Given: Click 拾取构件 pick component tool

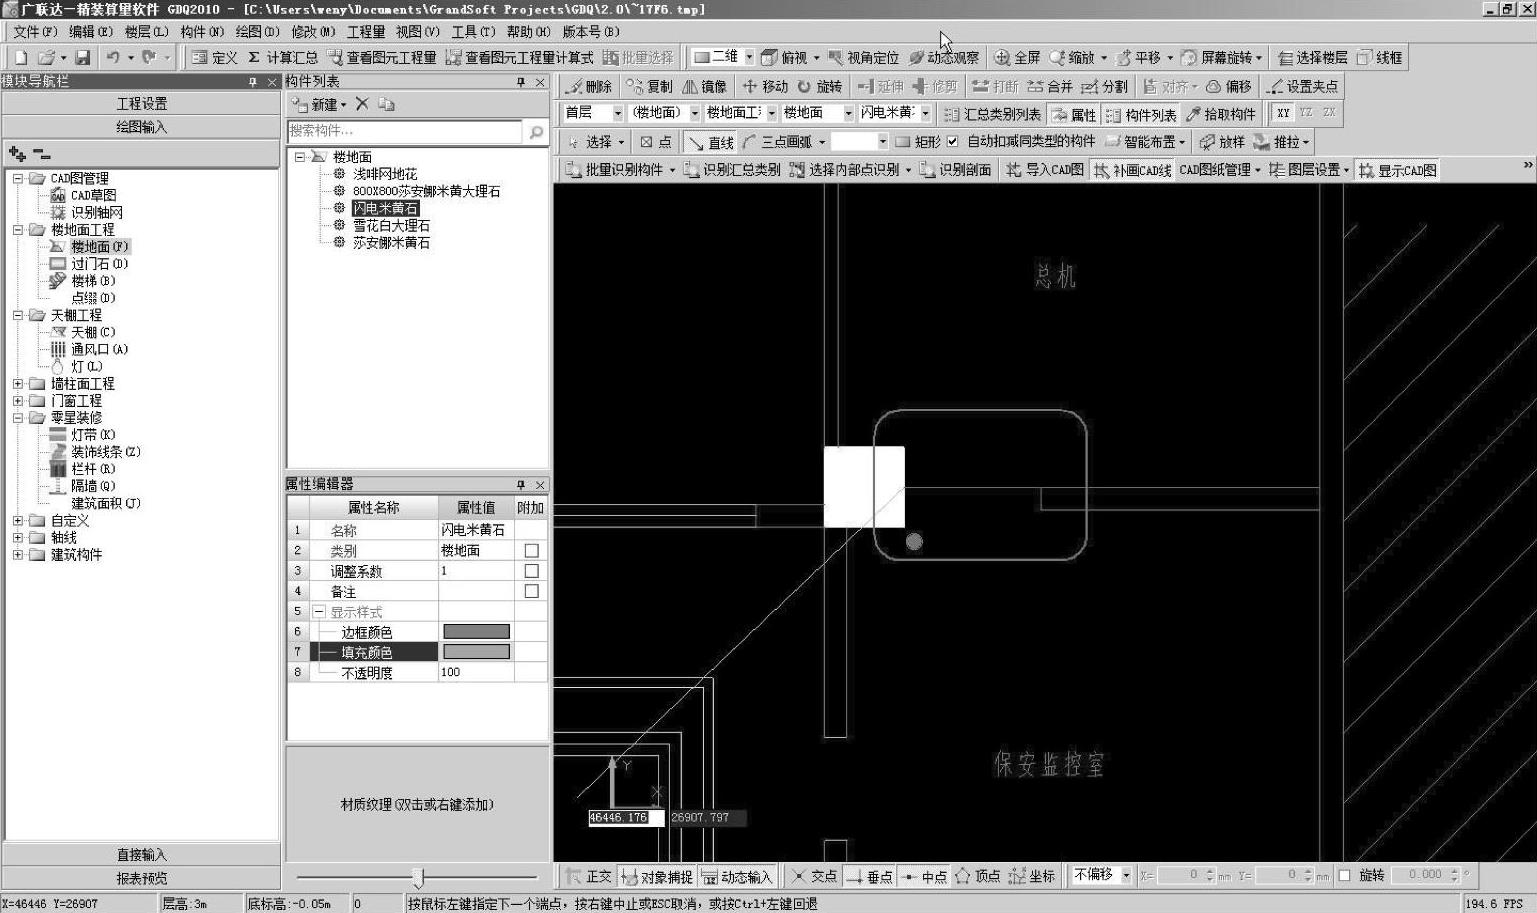Looking at the screenshot, I should (1220, 114).
